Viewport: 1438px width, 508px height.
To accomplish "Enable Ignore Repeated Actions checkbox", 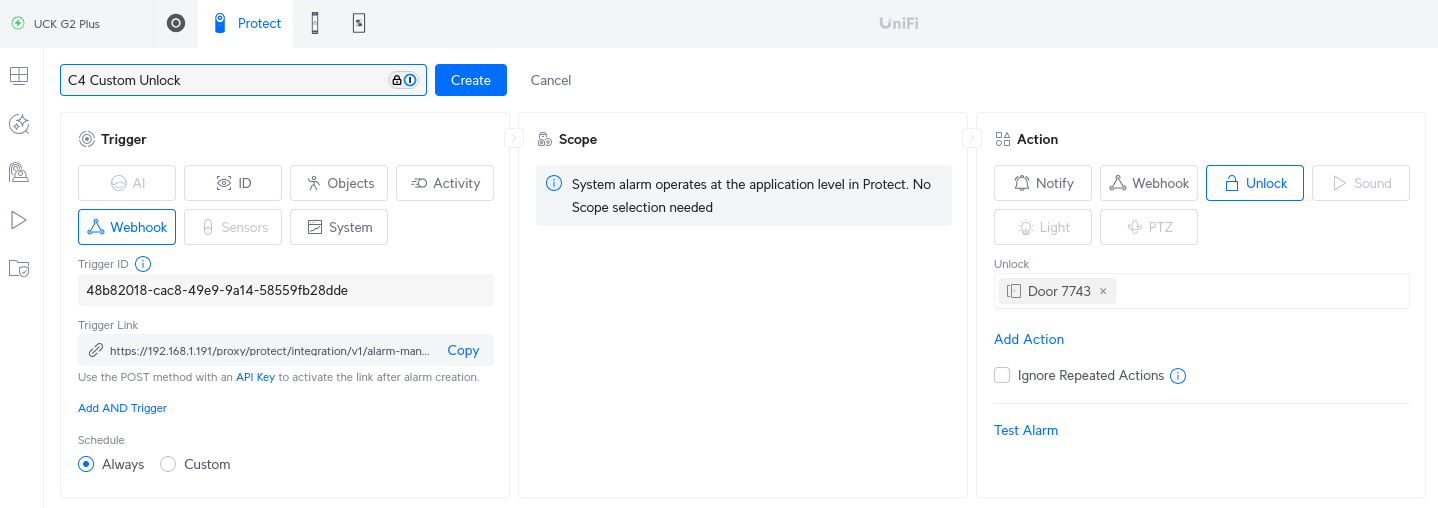I will [x=1002, y=375].
